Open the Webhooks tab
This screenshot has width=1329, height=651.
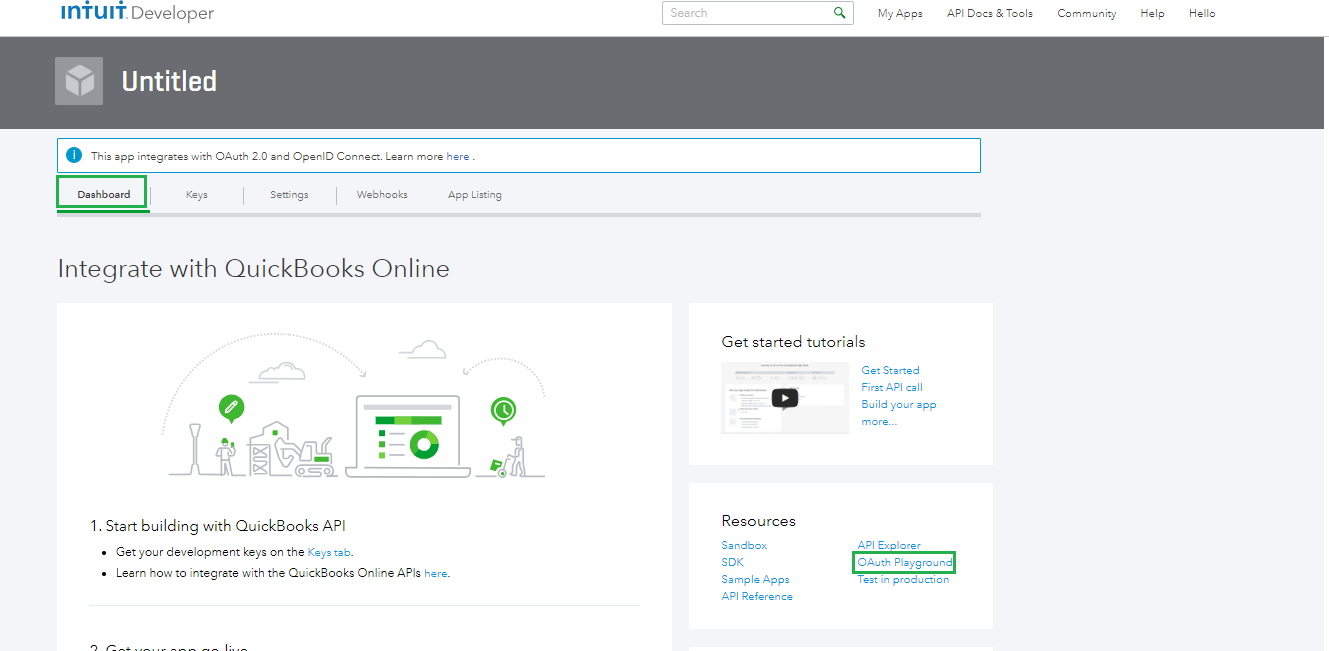[382, 195]
